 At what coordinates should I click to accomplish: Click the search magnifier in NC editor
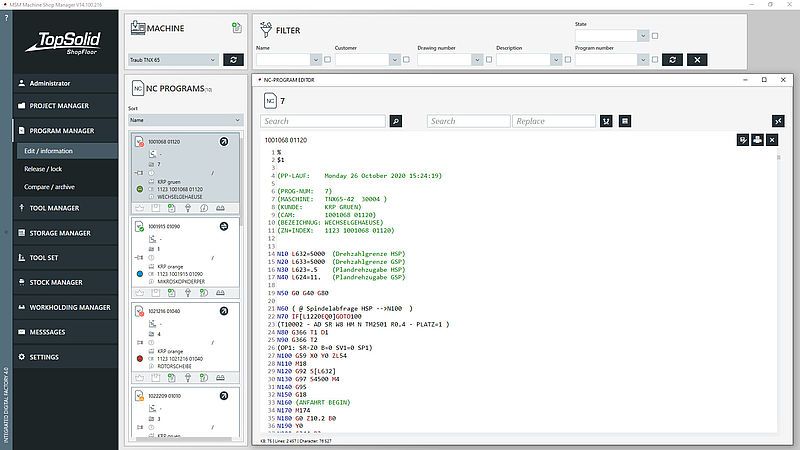tap(395, 121)
